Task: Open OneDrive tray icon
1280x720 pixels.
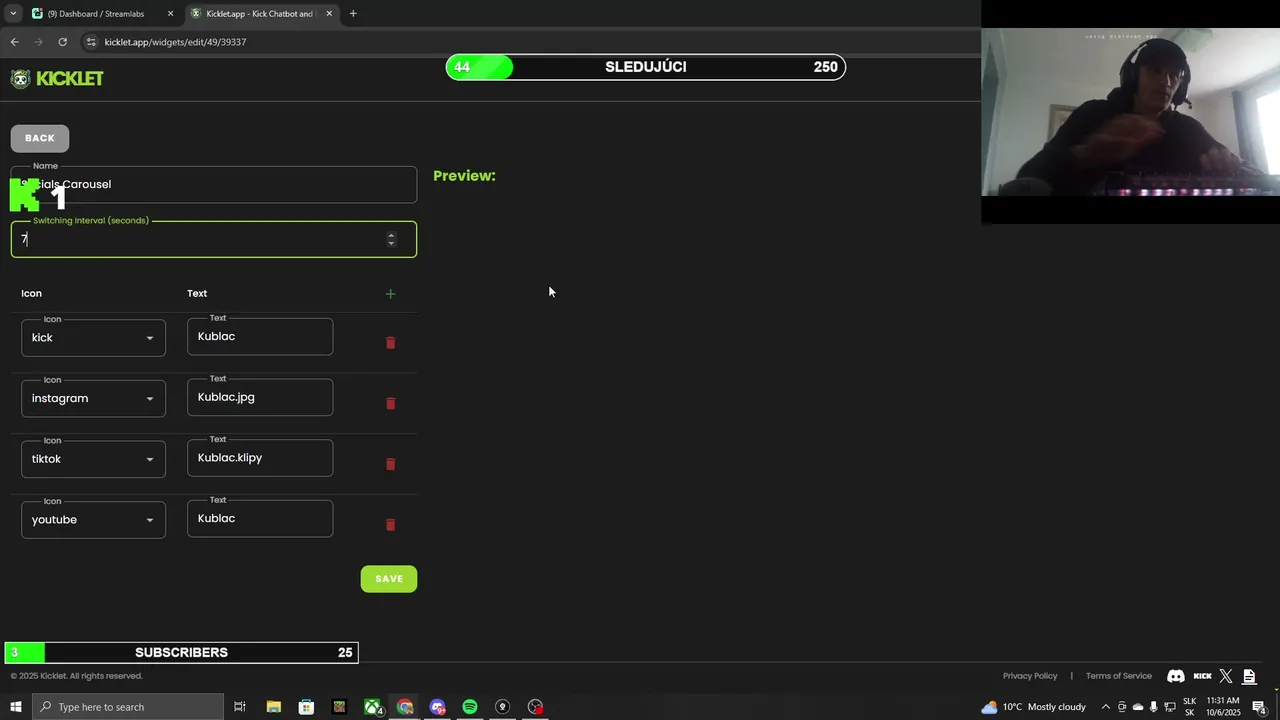Action: point(1137,707)
